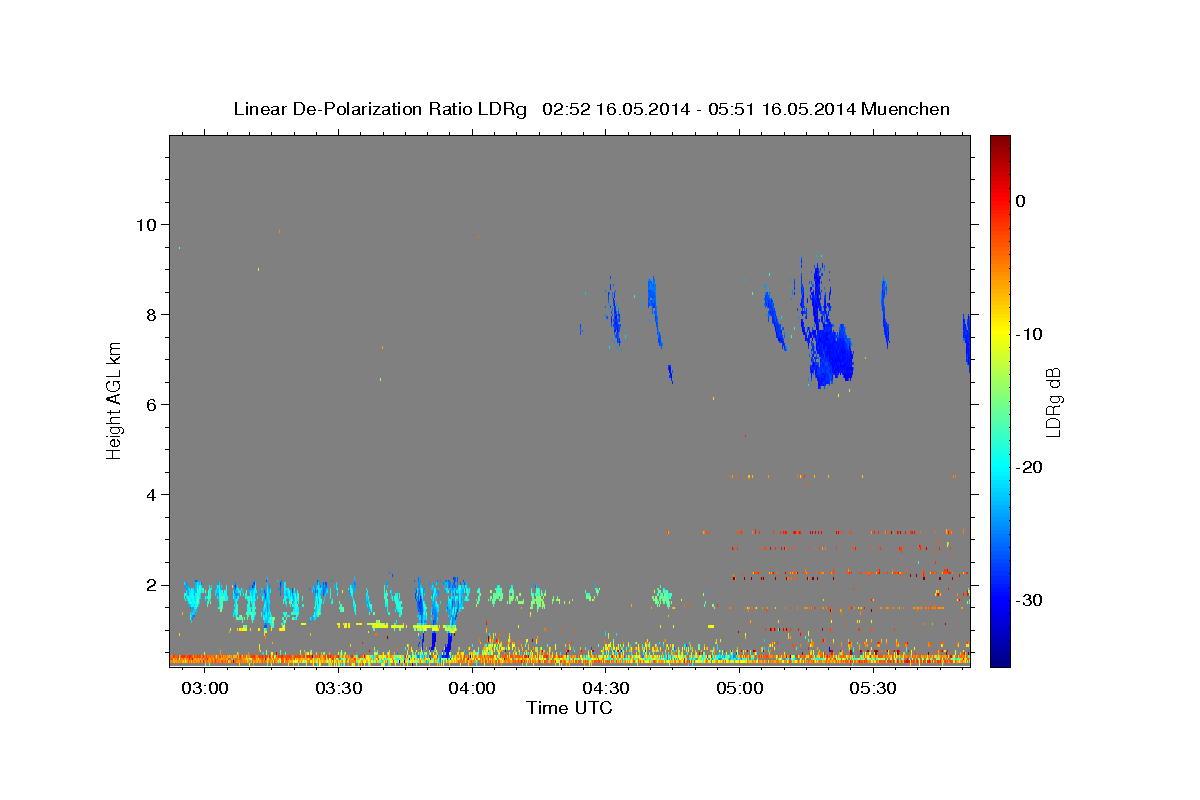Image resolution: width=1200 pixels, height=800 pixels.
Task: Click the 04:00 time tick label
Action: pos(473,689)
